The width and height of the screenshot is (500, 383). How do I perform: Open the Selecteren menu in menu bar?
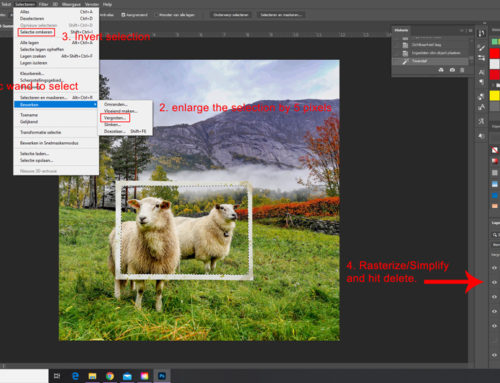tap(25, 4)
